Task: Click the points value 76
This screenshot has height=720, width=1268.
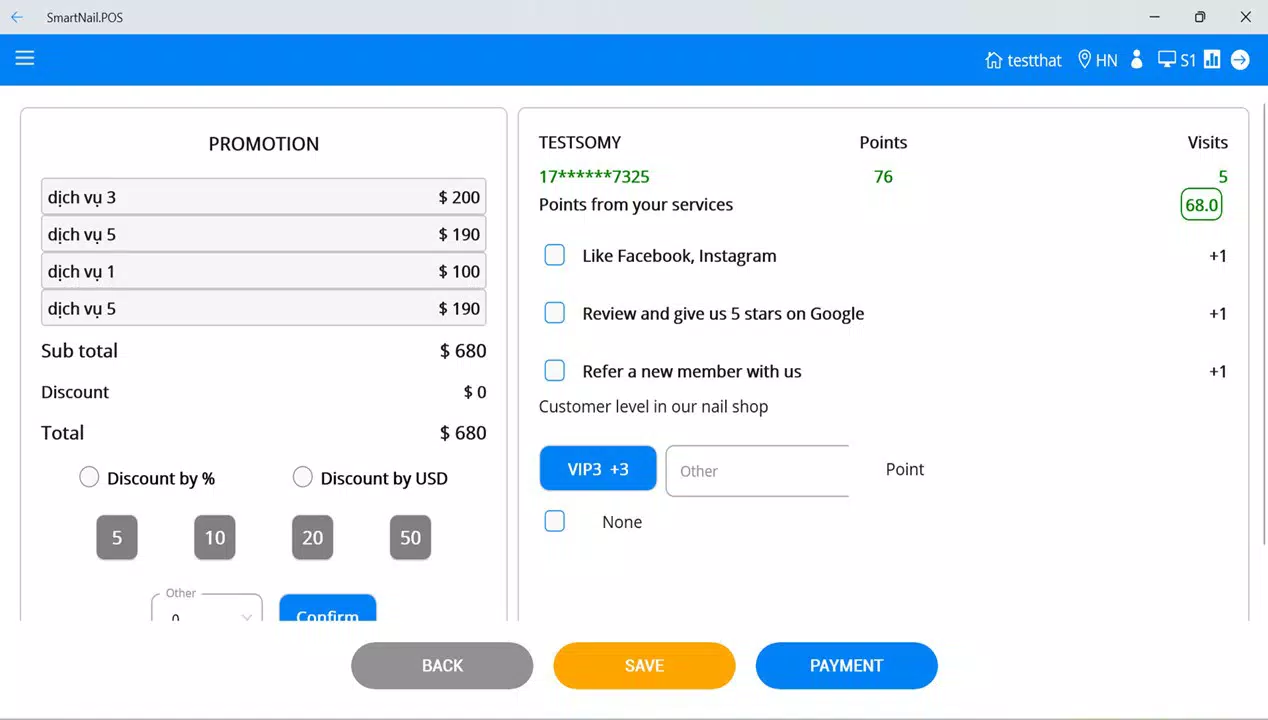Action: [x=883, y=177]
